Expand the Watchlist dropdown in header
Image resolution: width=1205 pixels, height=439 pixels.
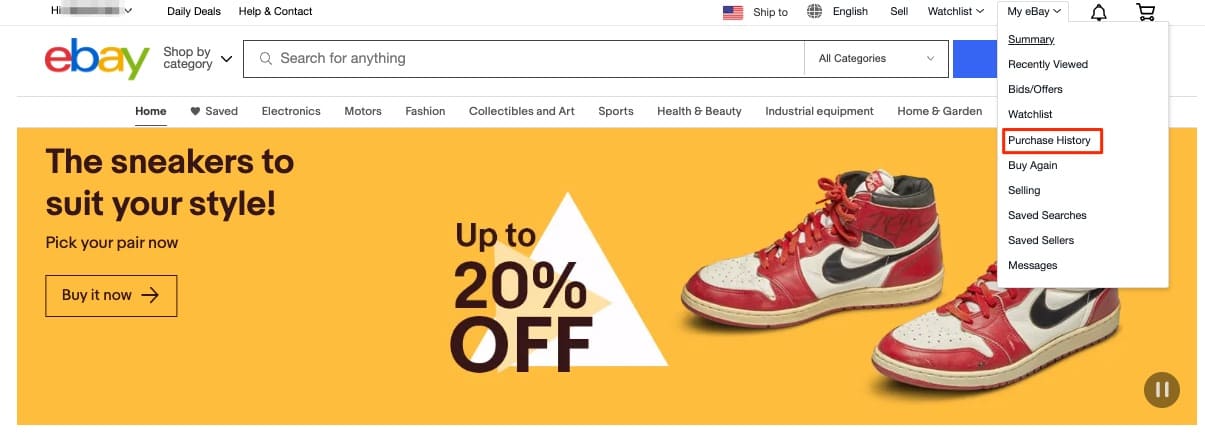click(x=955, y=12)
